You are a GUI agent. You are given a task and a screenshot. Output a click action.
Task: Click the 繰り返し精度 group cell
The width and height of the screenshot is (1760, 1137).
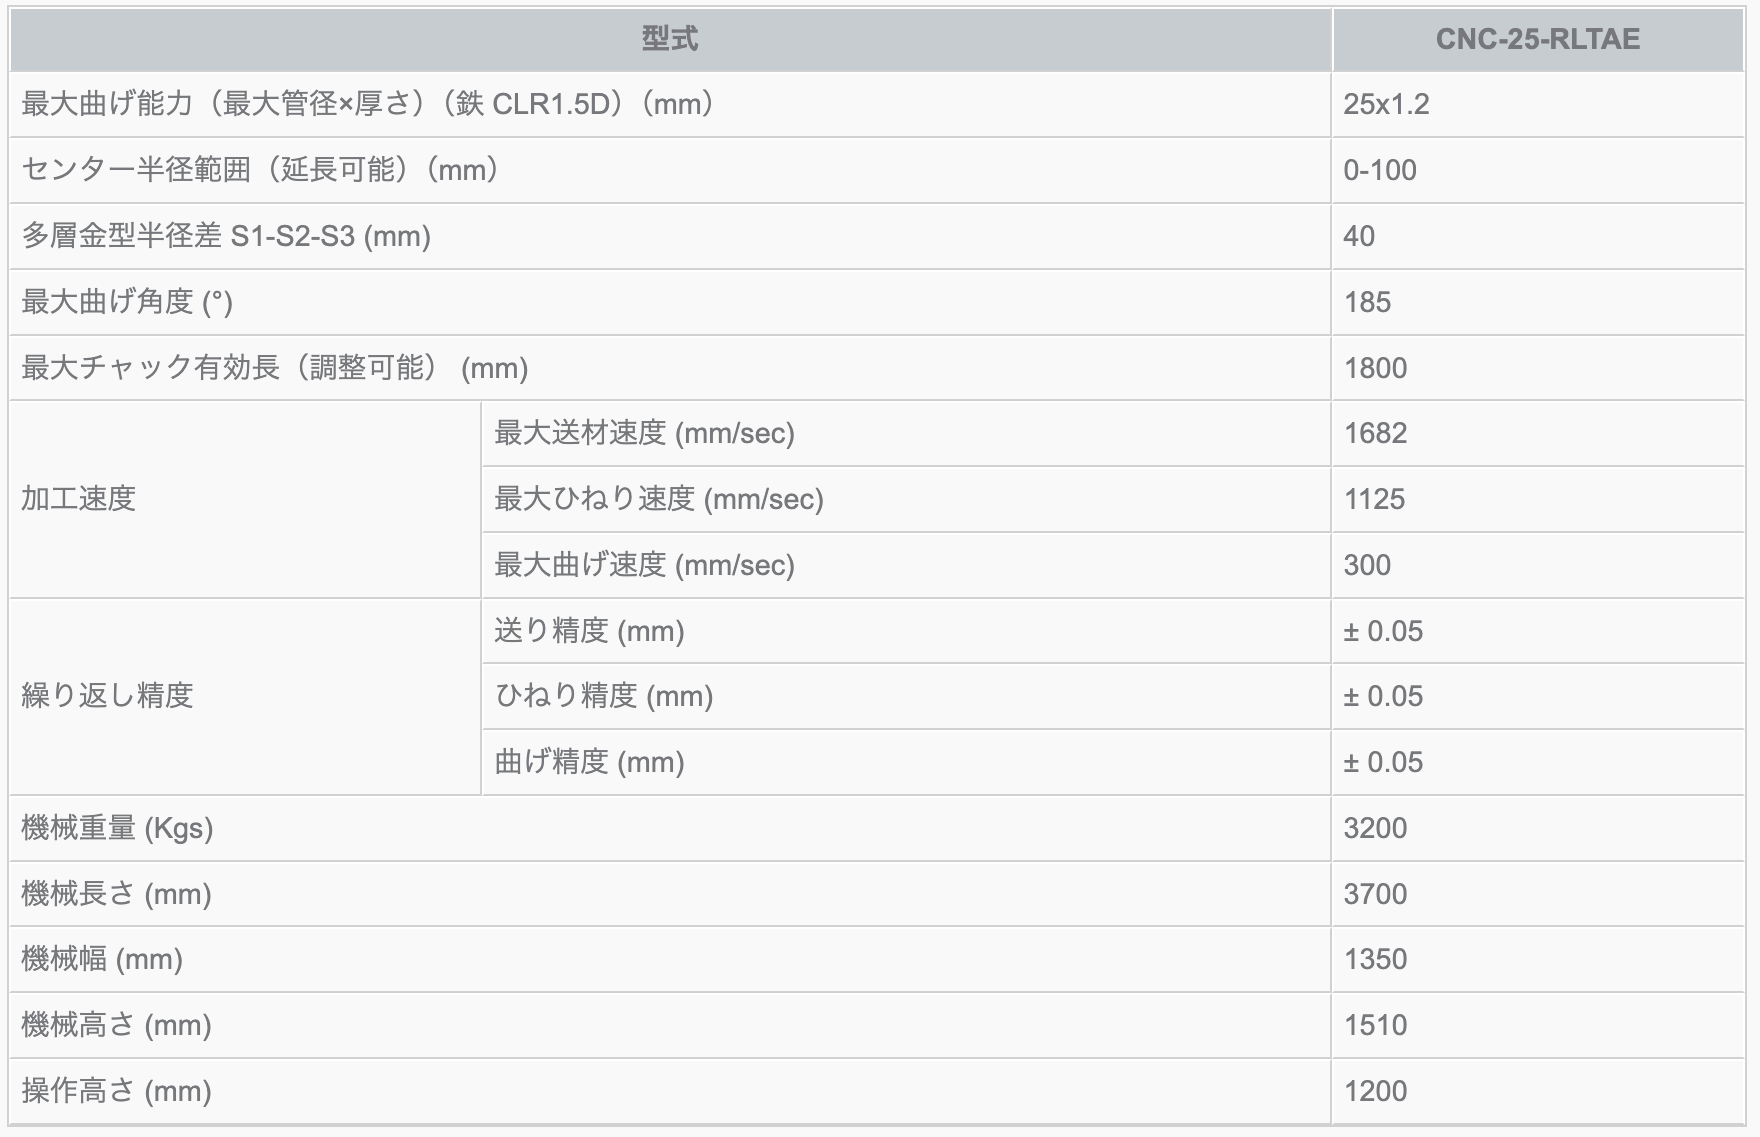[107, 696]
